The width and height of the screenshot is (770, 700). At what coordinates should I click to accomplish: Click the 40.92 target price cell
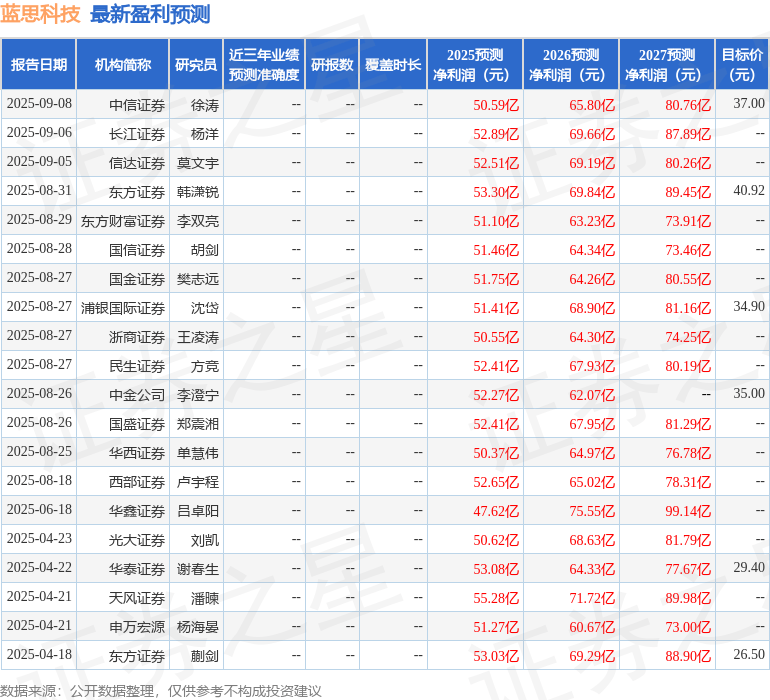click(748, 191)
